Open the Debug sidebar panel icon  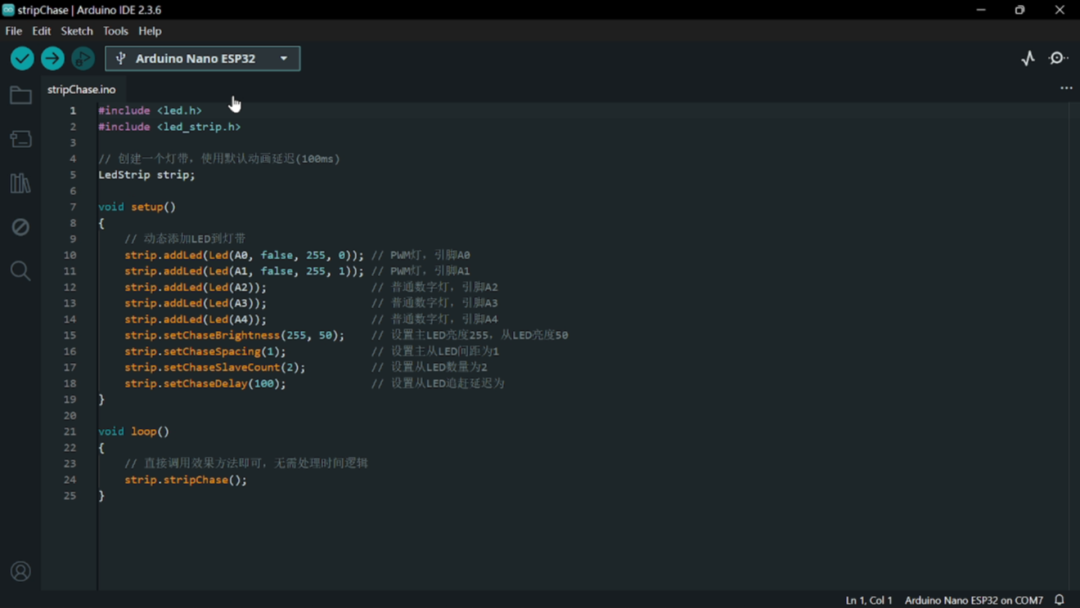(20, 227)
